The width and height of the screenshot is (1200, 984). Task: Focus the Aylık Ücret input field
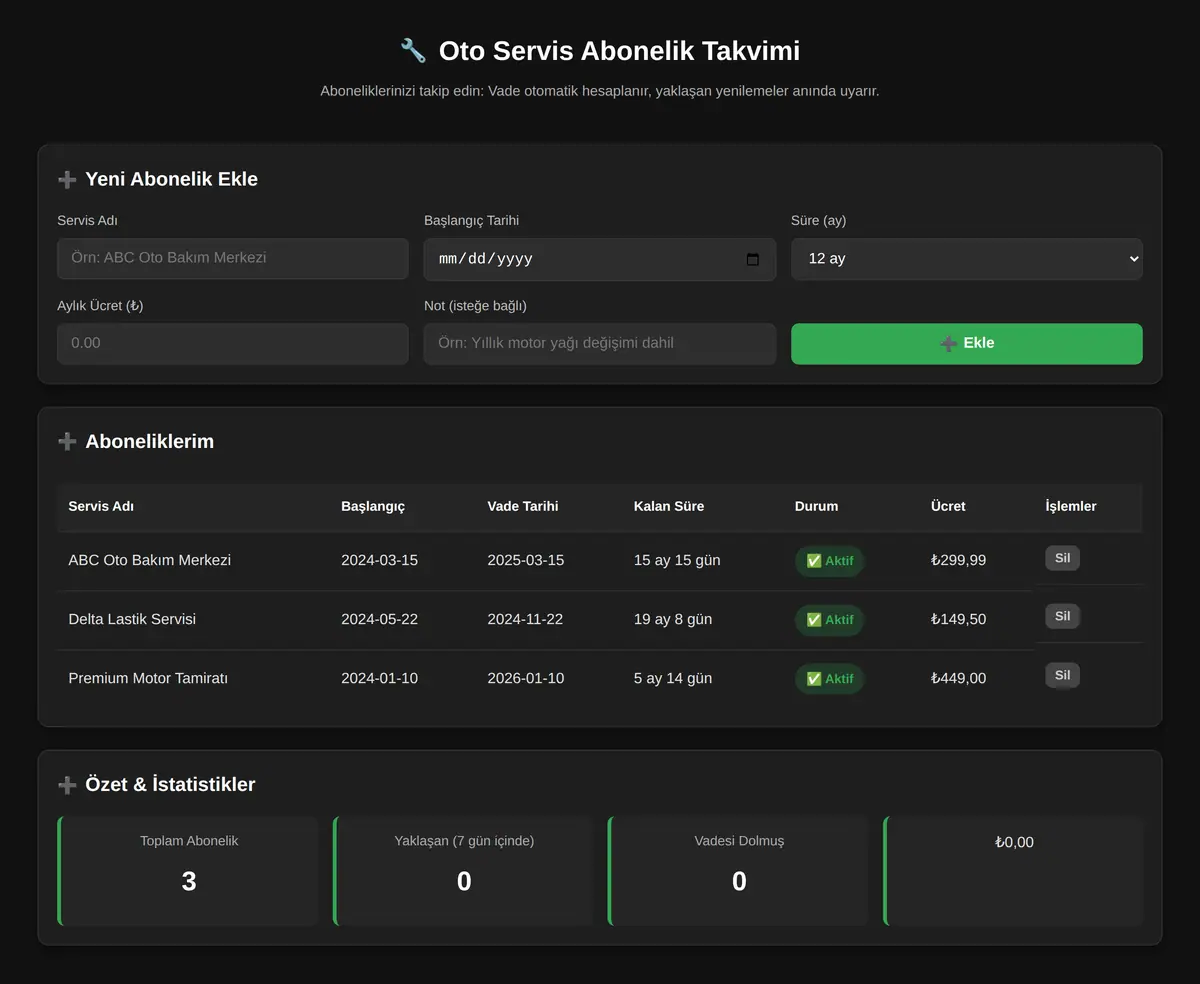[x=233, y=343]
